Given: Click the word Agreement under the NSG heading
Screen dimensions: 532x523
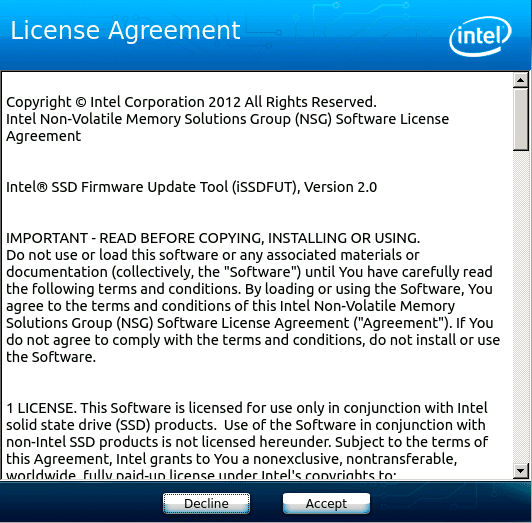Looking at the screenshot, I should 43,136.
